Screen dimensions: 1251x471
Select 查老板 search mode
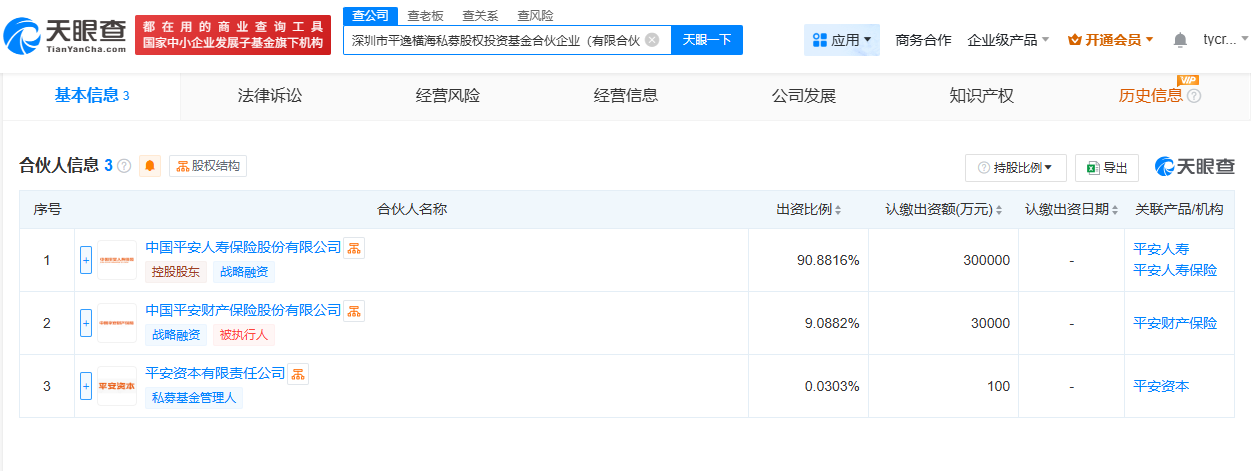(x=425, y=15)
